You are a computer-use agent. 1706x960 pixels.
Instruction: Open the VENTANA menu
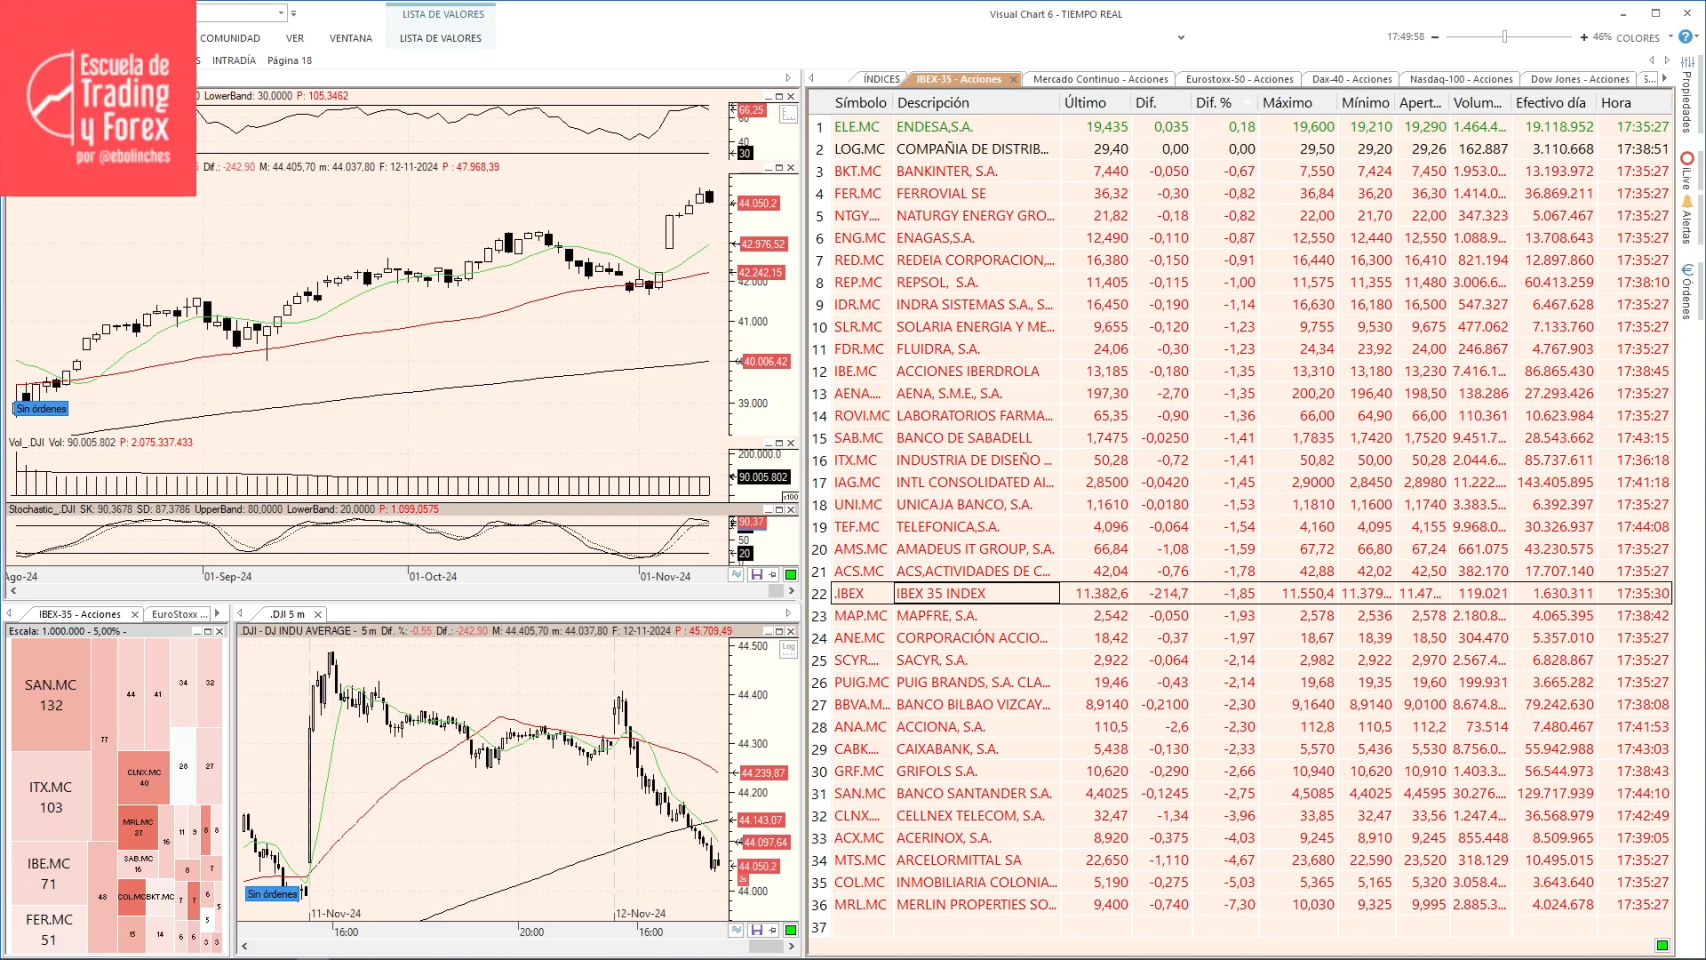point(351,38)
